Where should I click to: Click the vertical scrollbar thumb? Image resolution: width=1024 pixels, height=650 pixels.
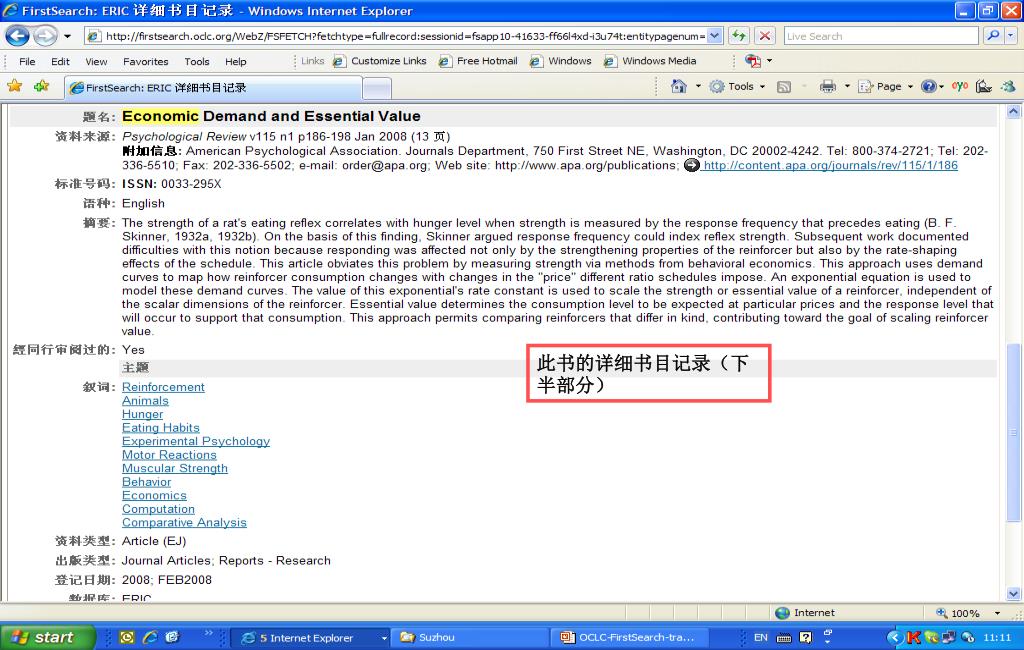(1014, 432)
